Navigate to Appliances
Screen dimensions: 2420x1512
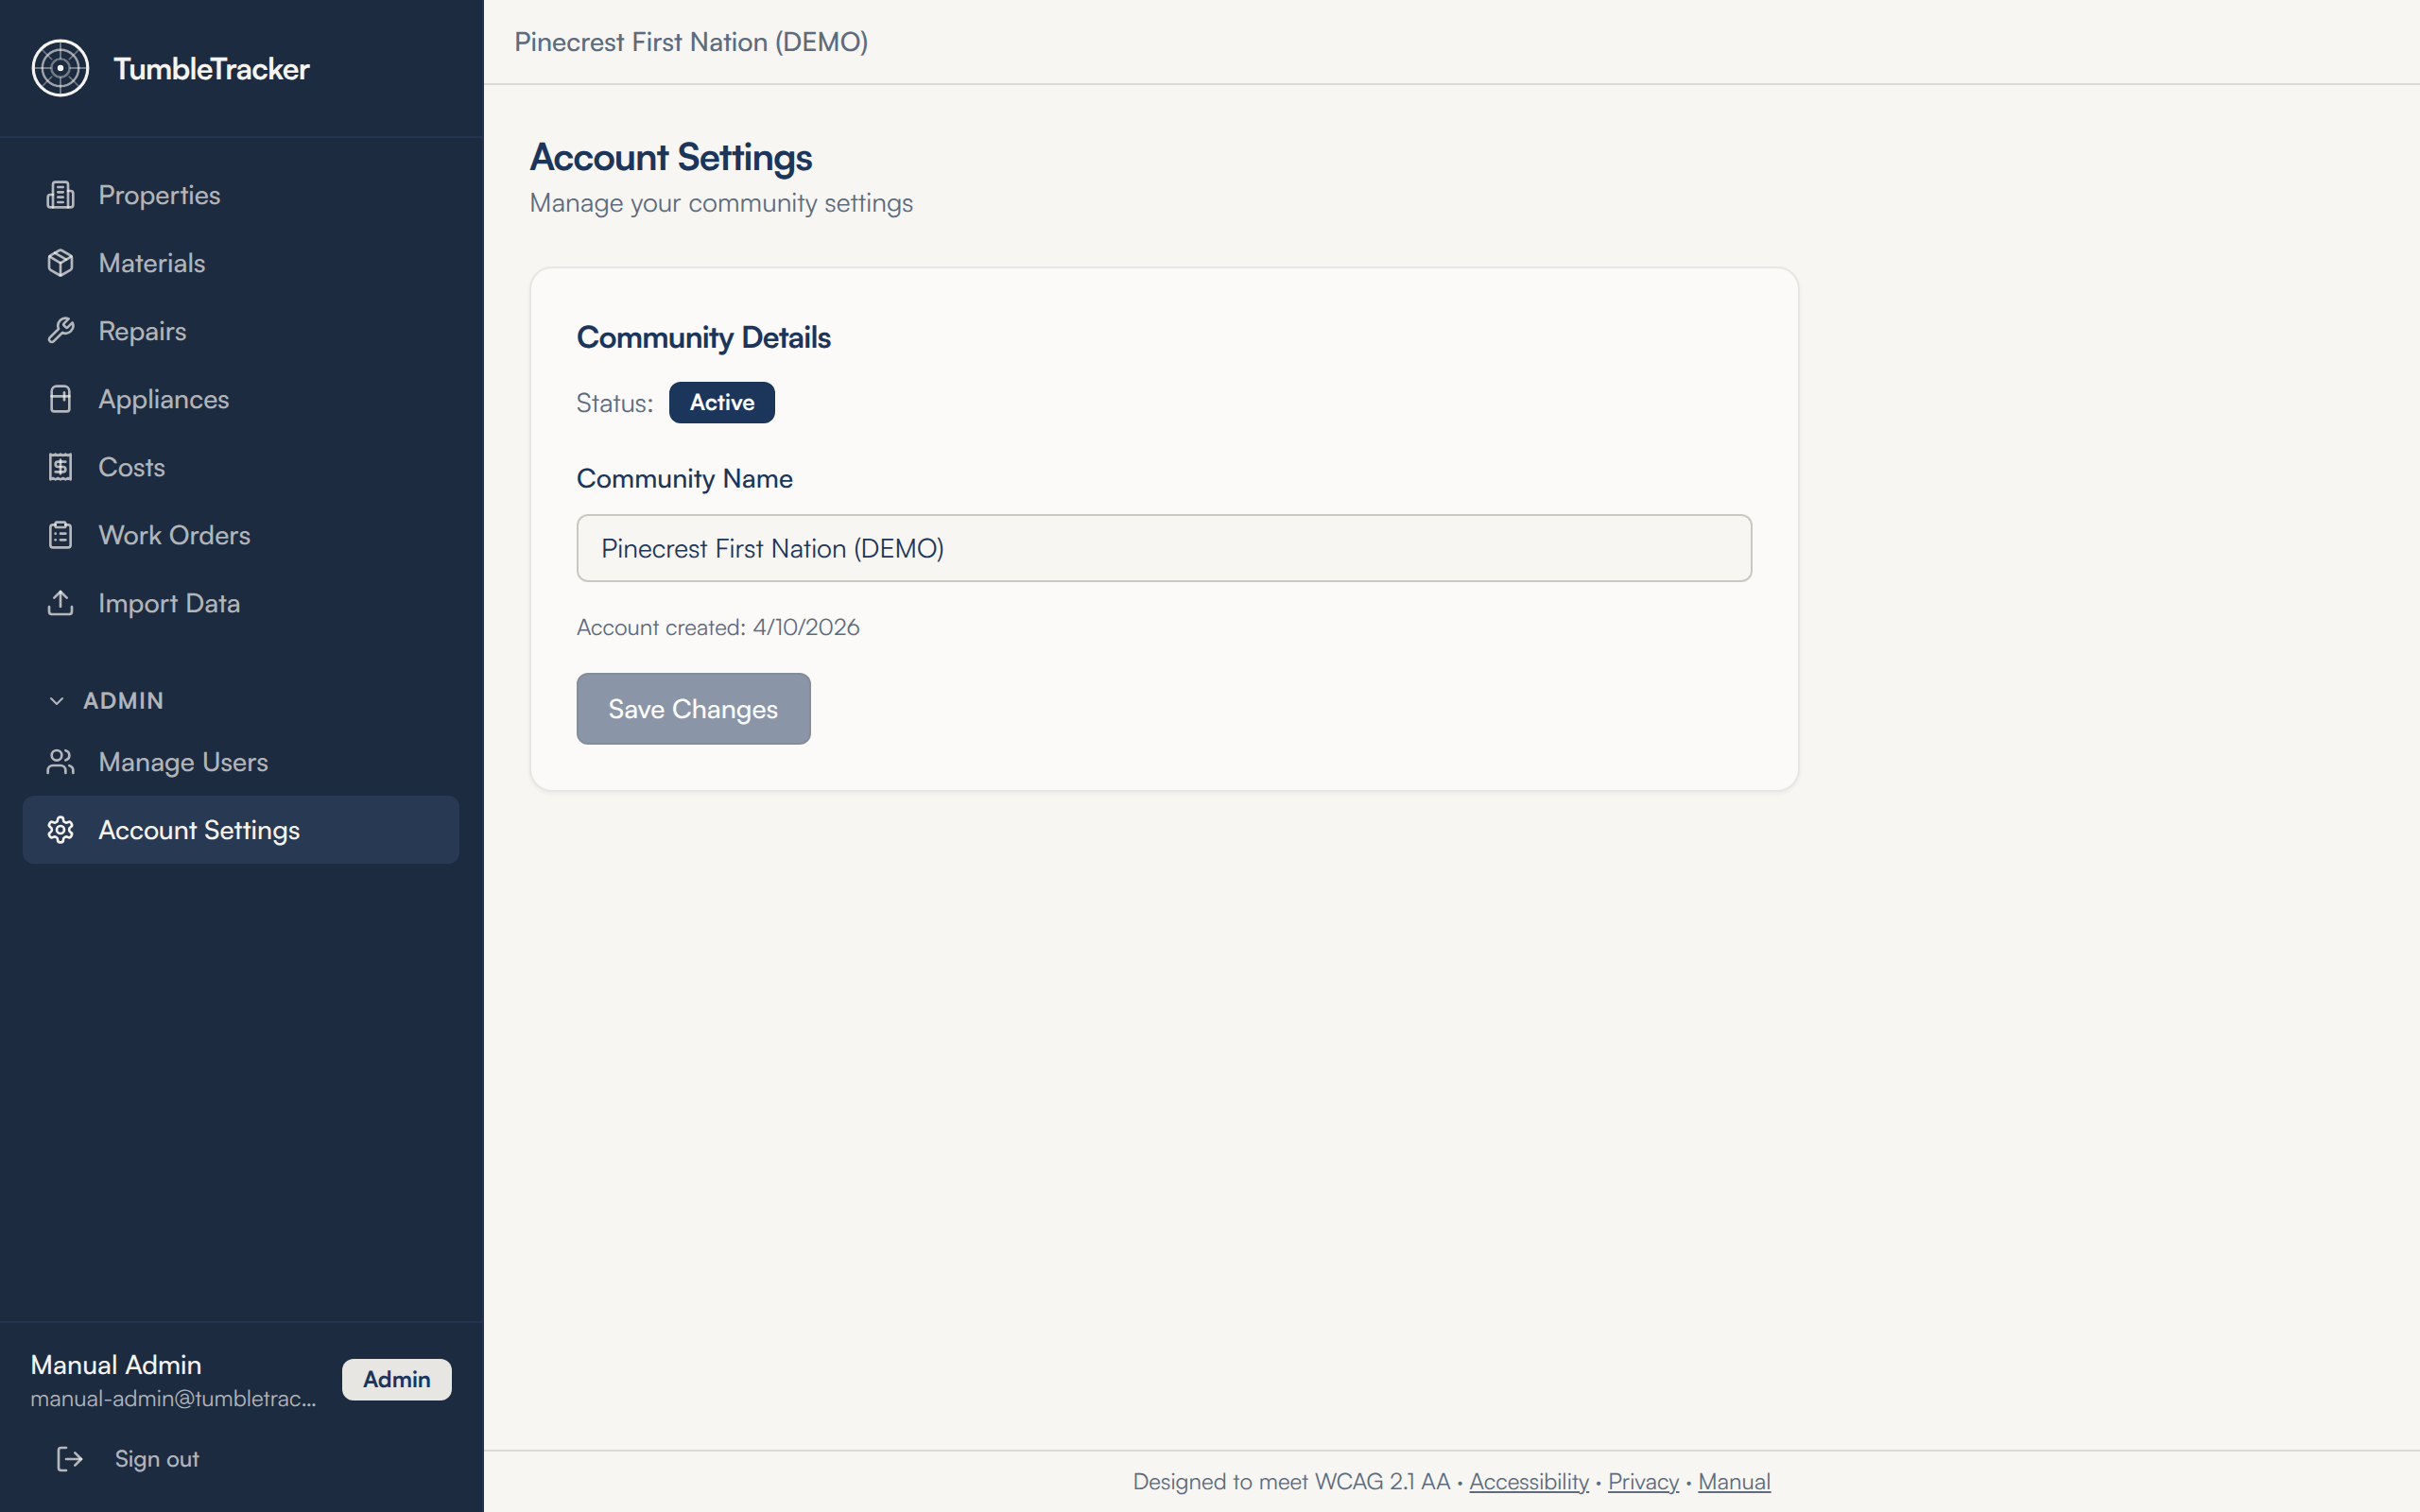241,399
